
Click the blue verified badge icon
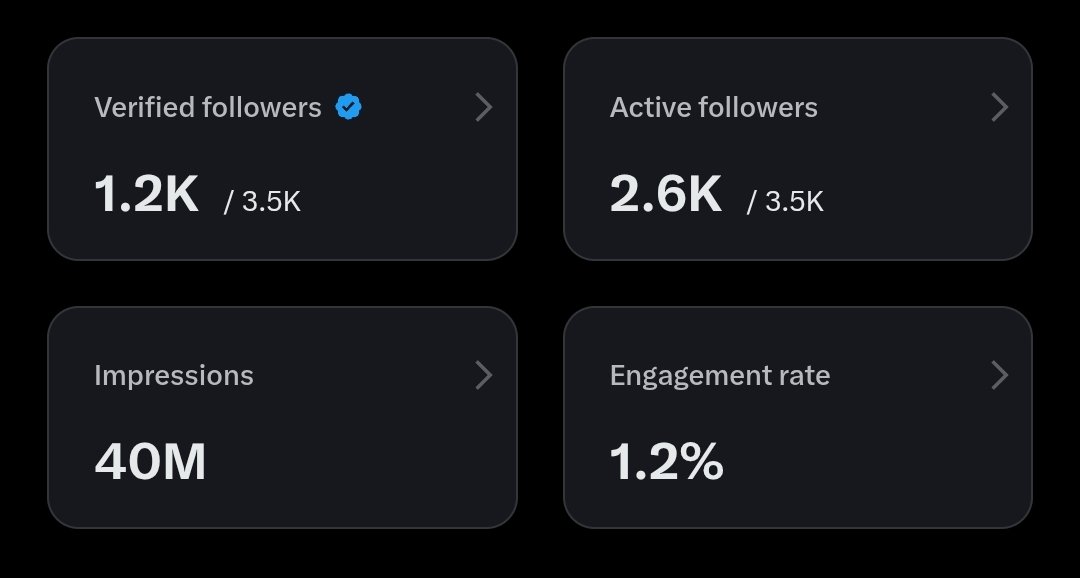tap(349, 107)
